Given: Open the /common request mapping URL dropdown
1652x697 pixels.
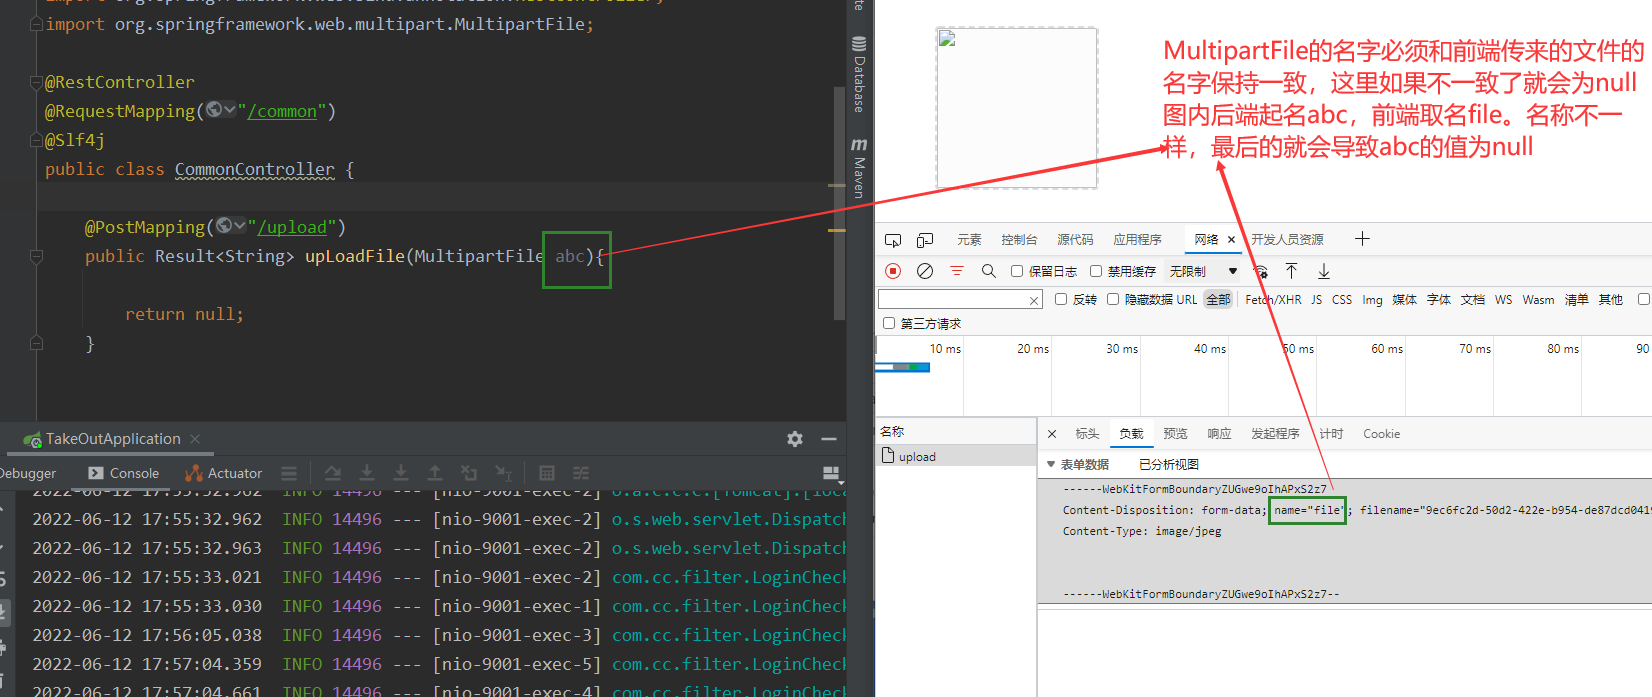Looking at the screenshot, I should (x=221, y=111).
